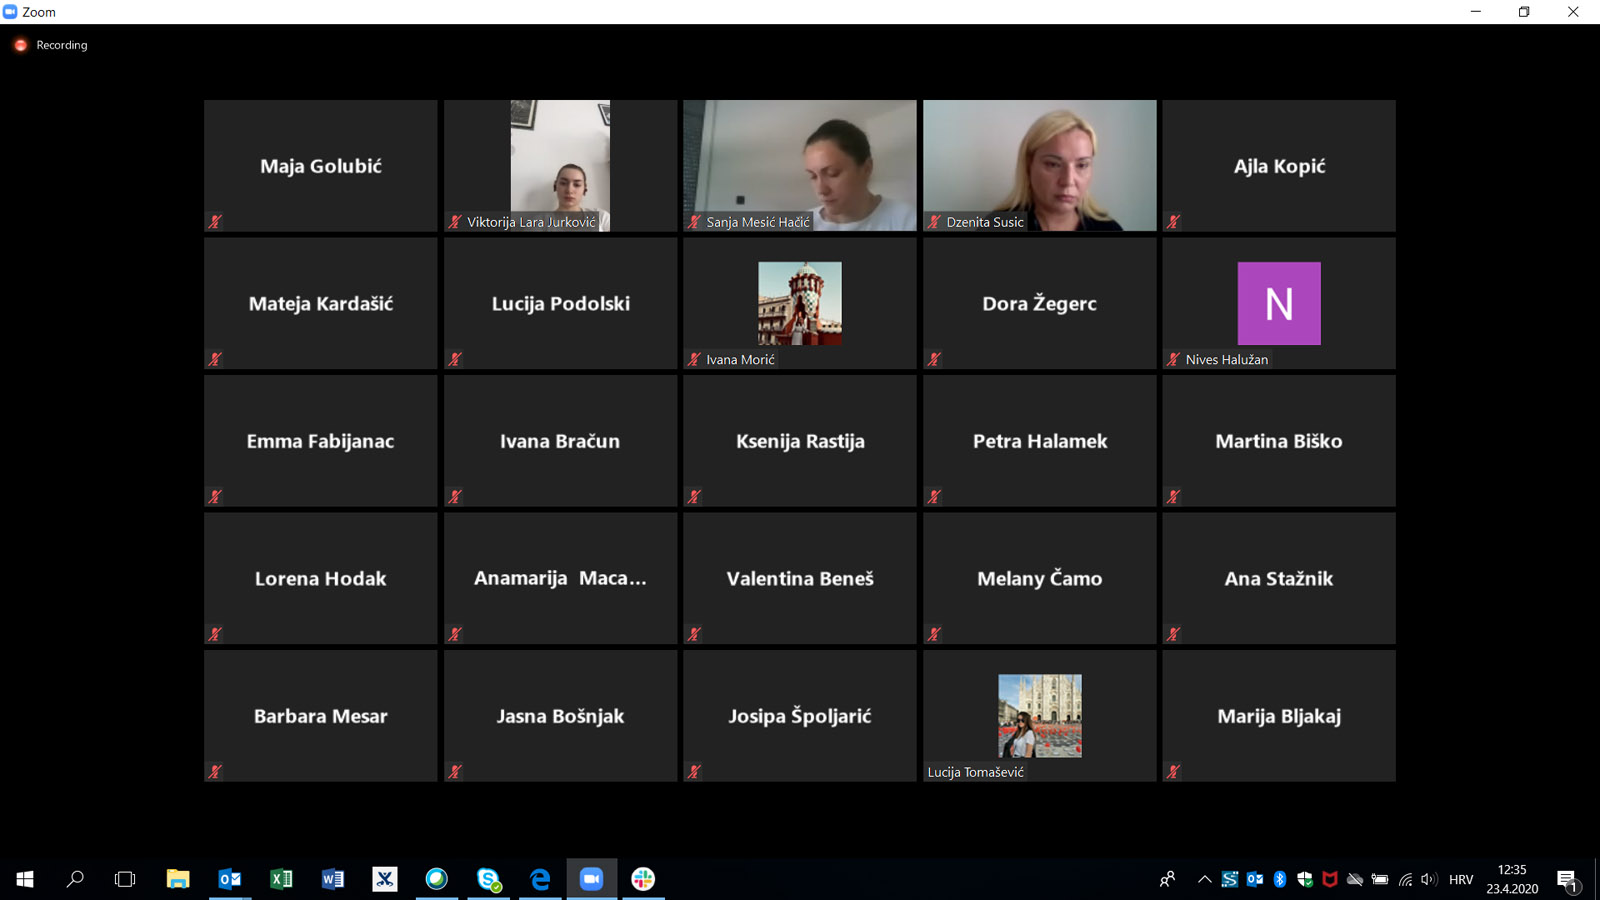This screenshot has width=1600, height=900.
Task: Open Skype from the taskbar
Action: (x=489, y=879)
